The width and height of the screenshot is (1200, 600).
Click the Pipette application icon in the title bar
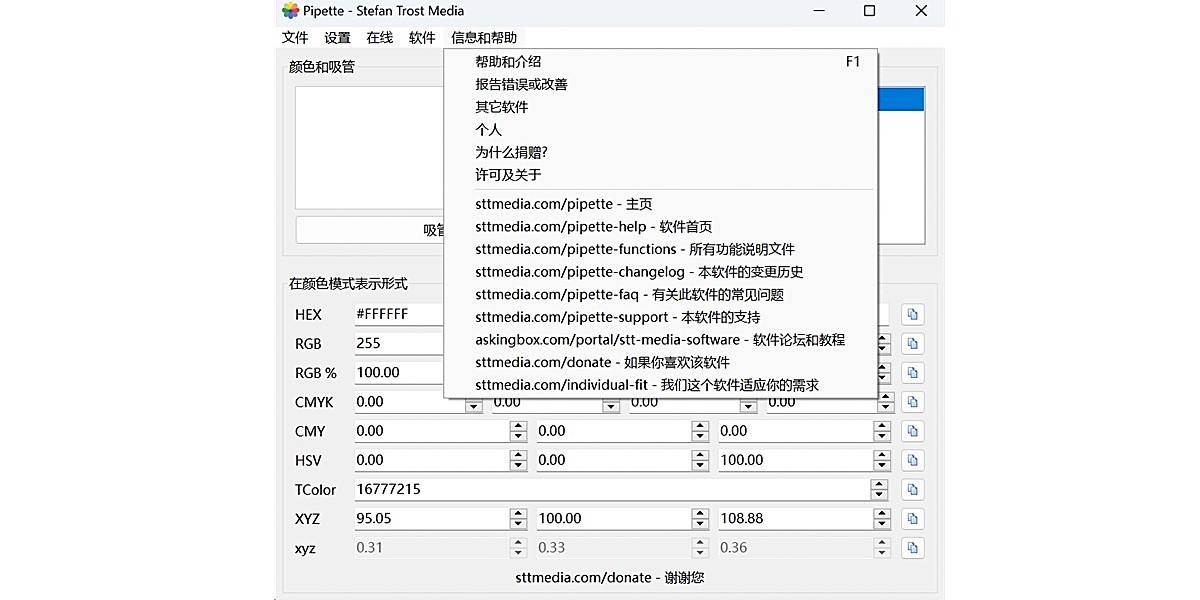click(x=291, y=11)
